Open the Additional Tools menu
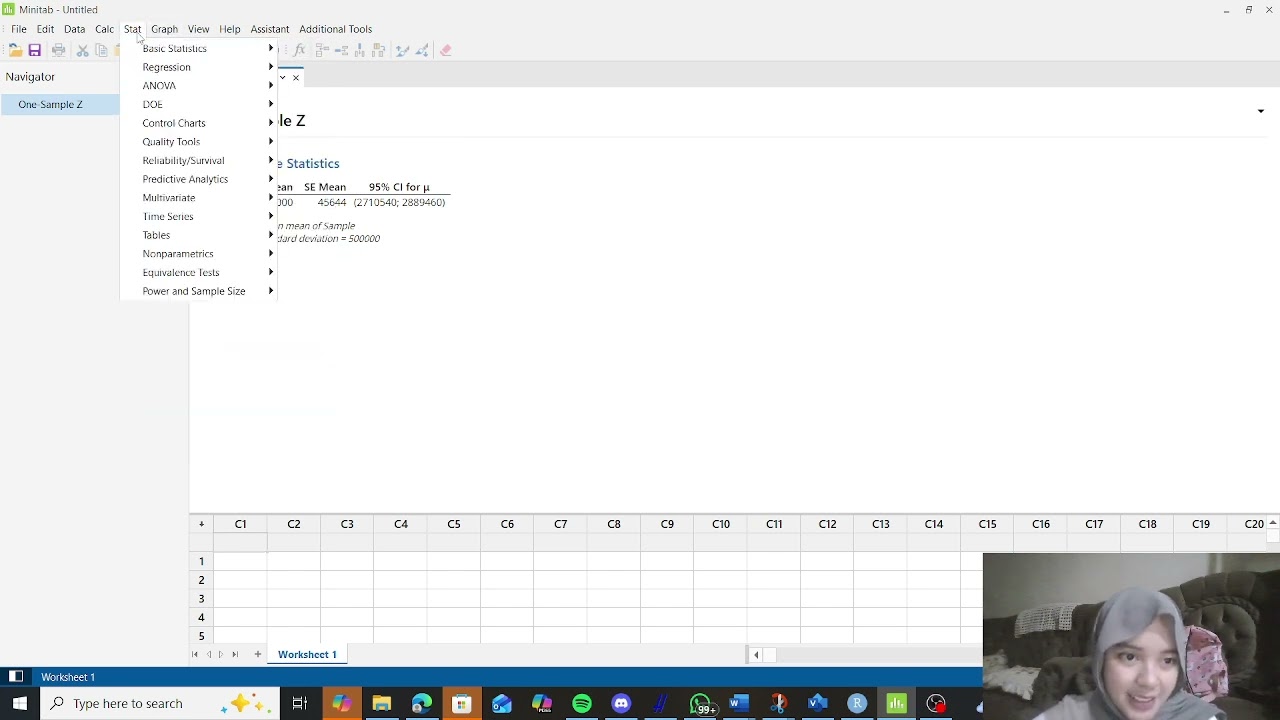This screenshot has height=720, width=1280. tap(335, 29)
